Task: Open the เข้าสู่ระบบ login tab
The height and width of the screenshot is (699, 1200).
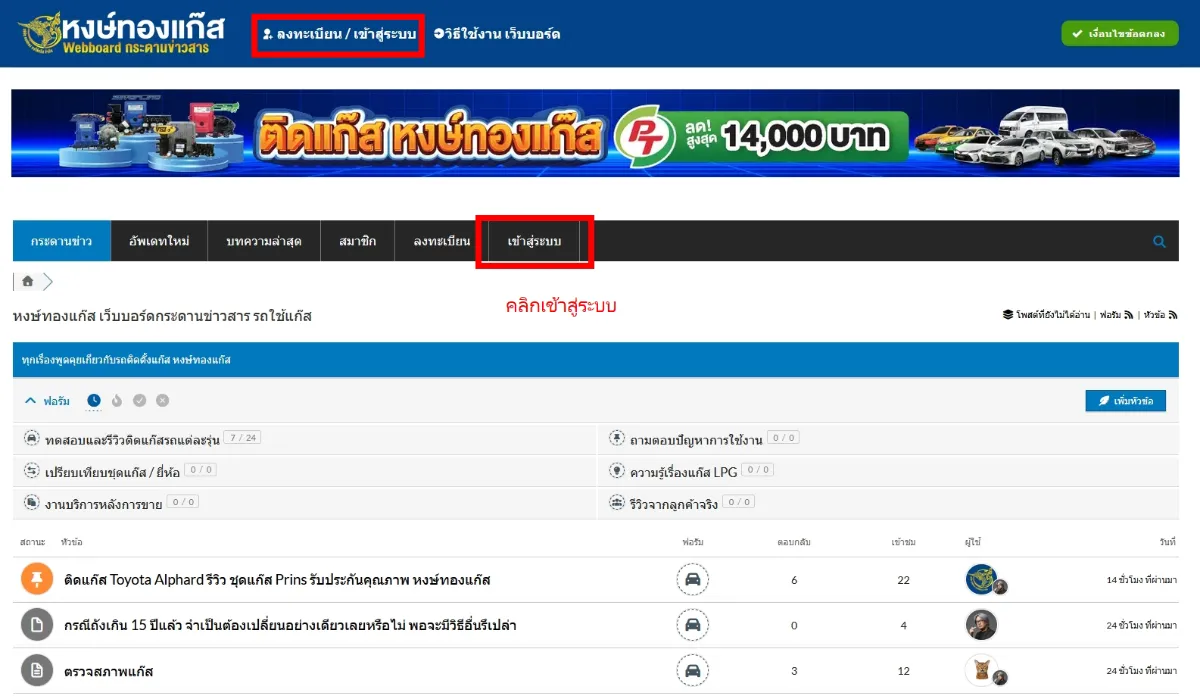Action: click(534, 242)
